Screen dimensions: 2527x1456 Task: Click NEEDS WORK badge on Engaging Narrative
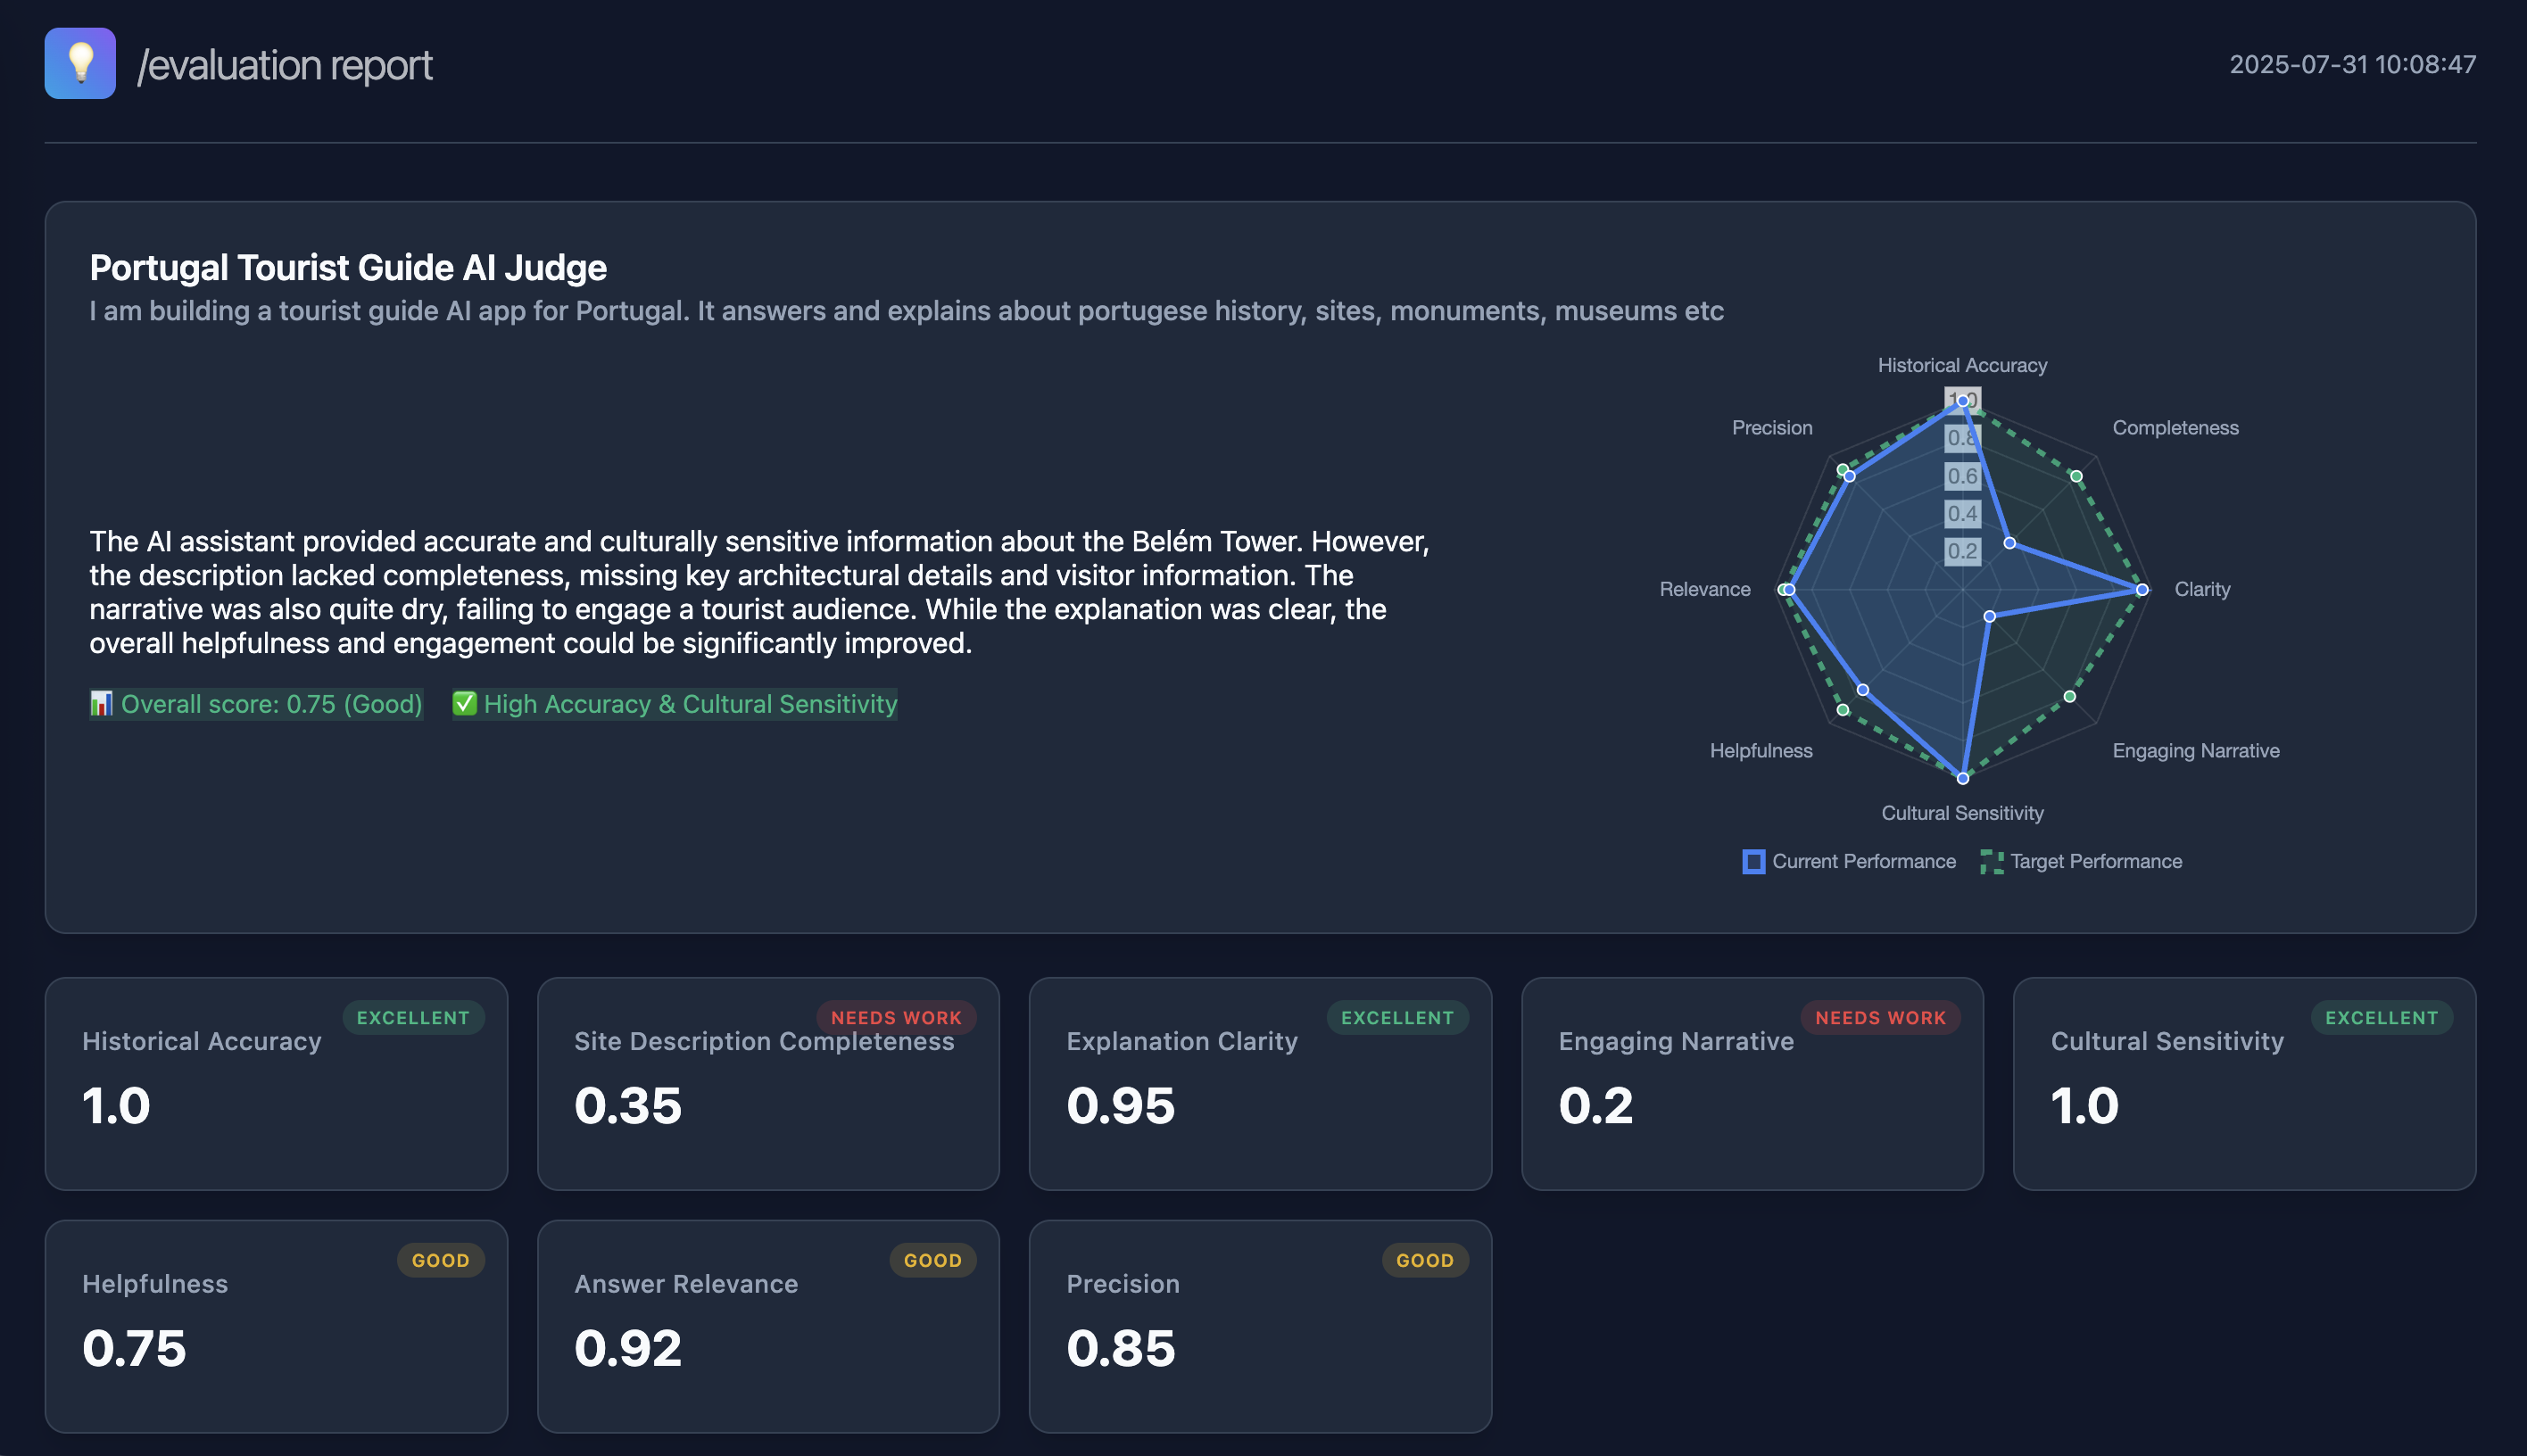[1880, 1017]
